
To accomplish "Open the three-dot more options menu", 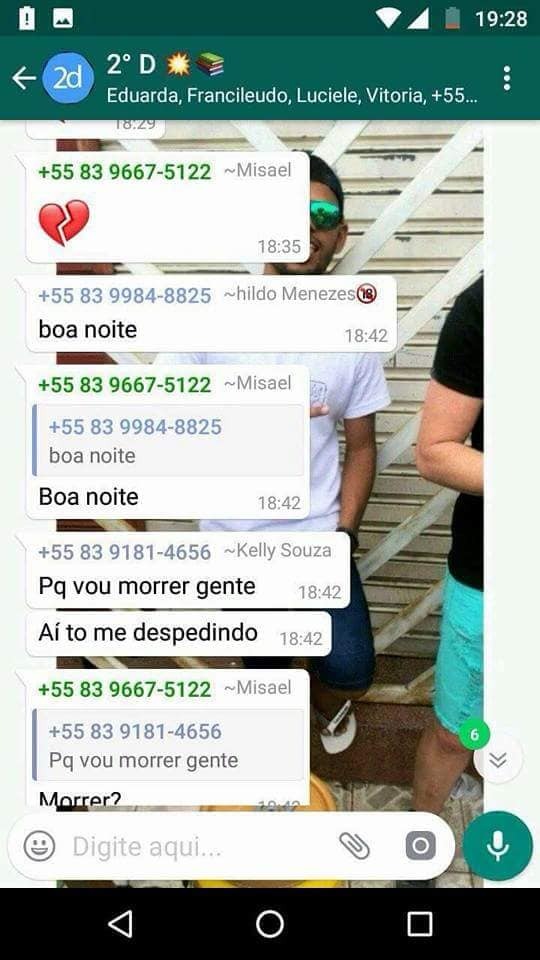I will [x=506, y=78].
